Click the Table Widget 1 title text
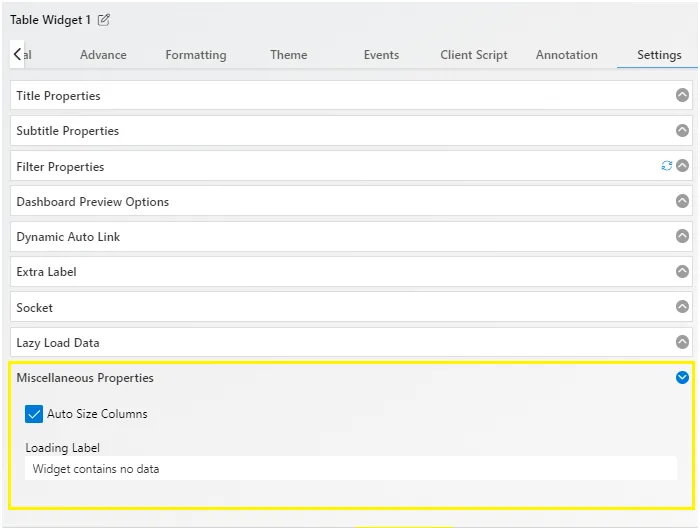The image size is (700, 528). pos(50,20)
